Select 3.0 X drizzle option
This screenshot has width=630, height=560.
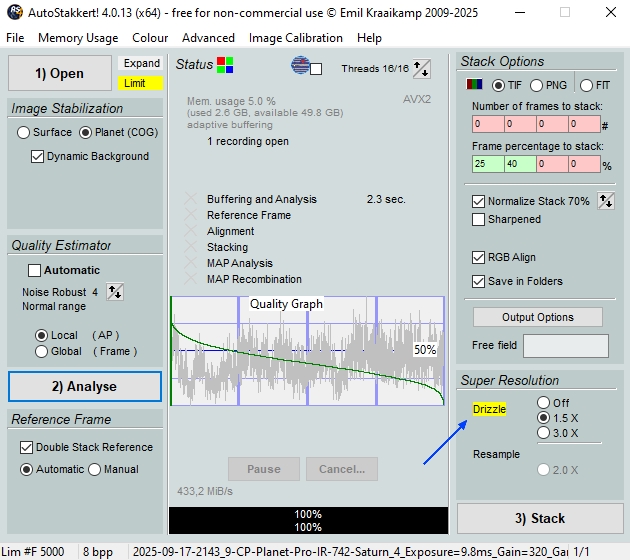[543, 433]
